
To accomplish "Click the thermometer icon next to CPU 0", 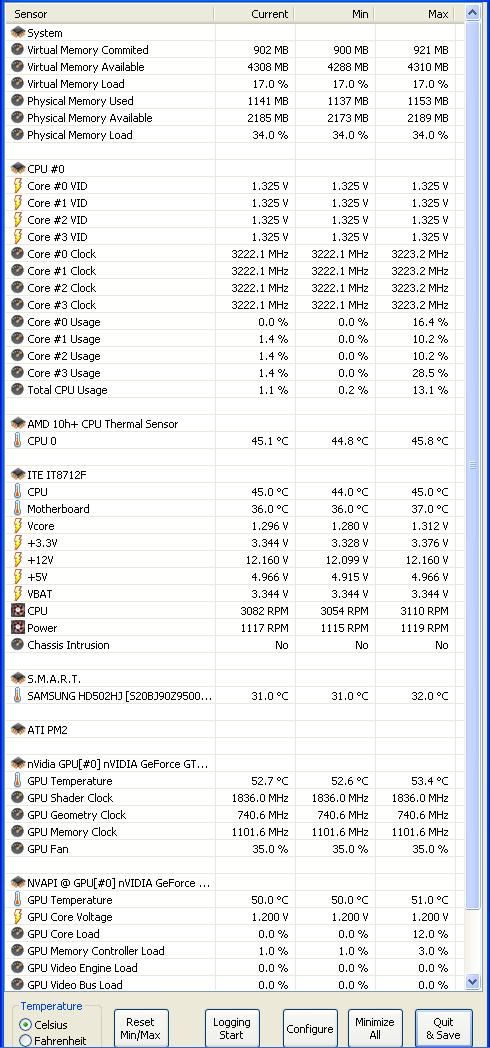I will [x=18, y=440].
